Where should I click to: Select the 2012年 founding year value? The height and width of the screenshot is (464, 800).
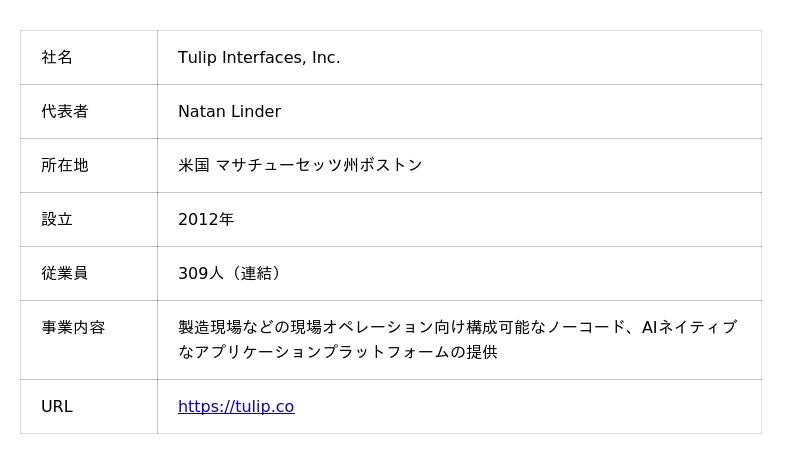point(206,220)
